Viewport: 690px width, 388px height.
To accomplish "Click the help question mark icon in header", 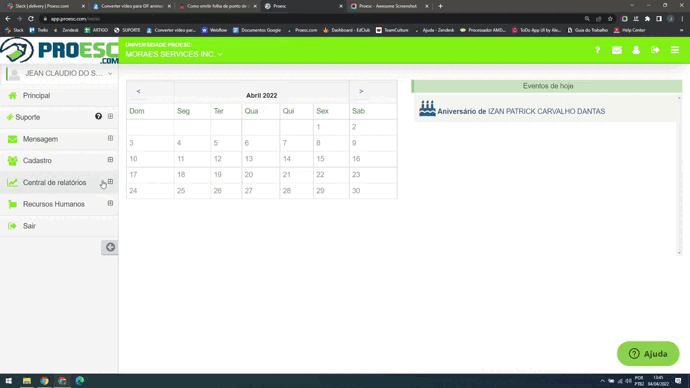I will pyautogui.click(x=597, y=50).
